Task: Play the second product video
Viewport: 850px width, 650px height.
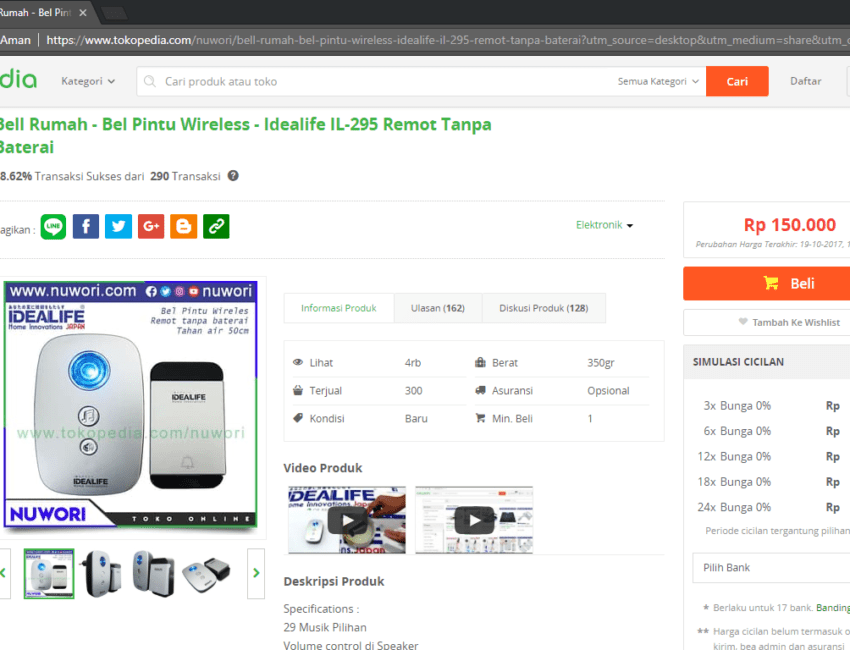Action: coord(474,520)
